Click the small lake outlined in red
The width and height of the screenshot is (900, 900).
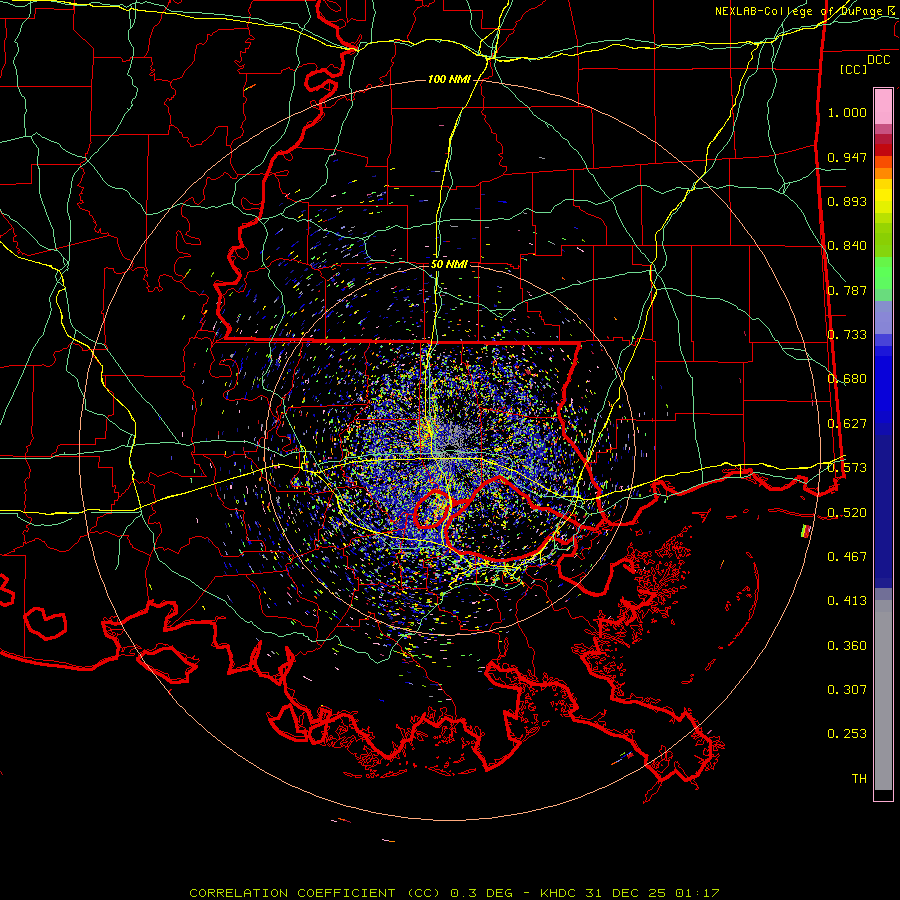pos(432,509)
